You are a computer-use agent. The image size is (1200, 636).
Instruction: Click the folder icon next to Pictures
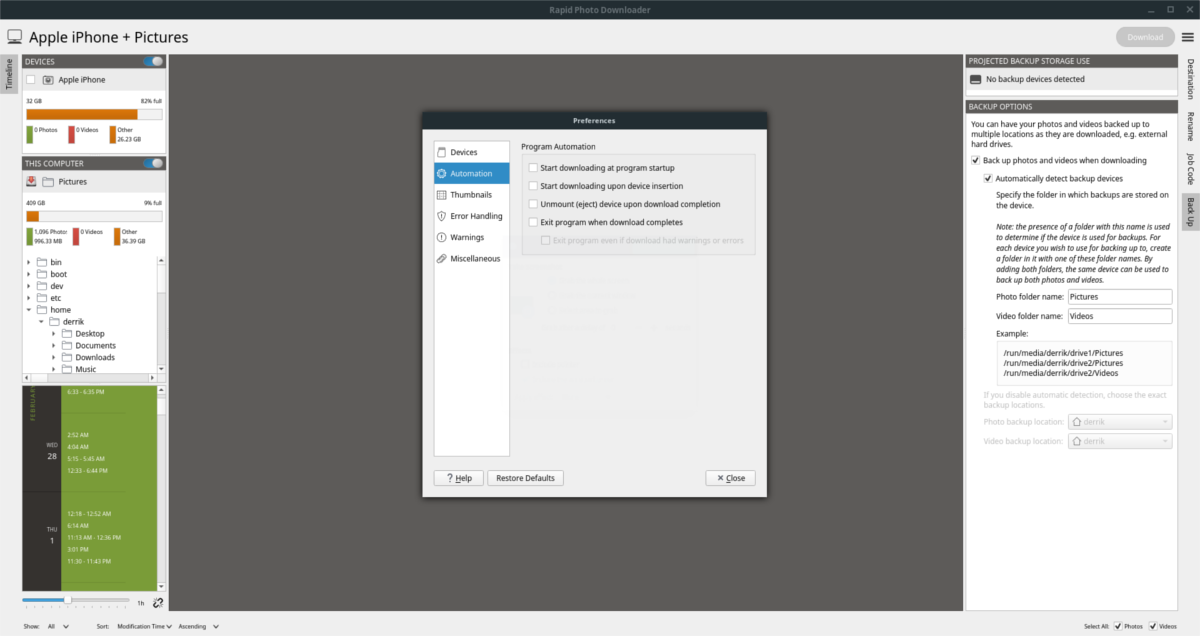(49, 182)
